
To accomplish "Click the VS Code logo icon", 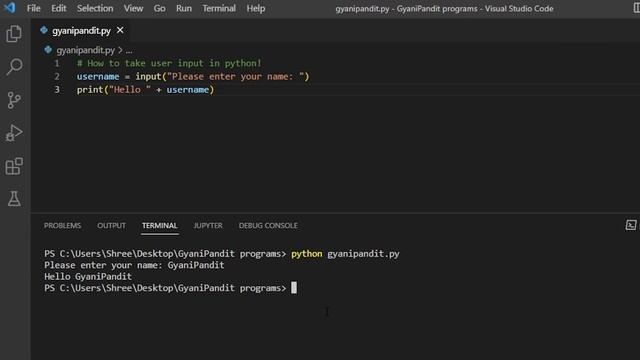I will point(9,7).
